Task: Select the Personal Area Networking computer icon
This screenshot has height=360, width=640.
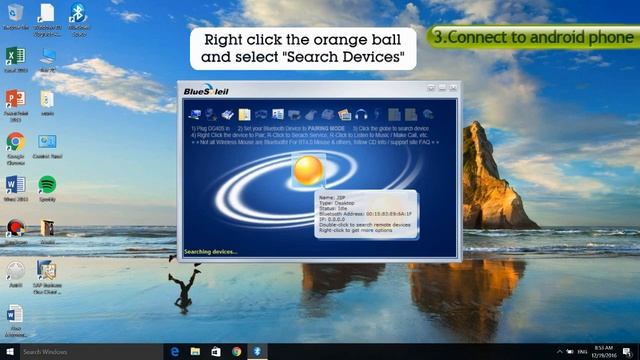Action: pos(195,115)
